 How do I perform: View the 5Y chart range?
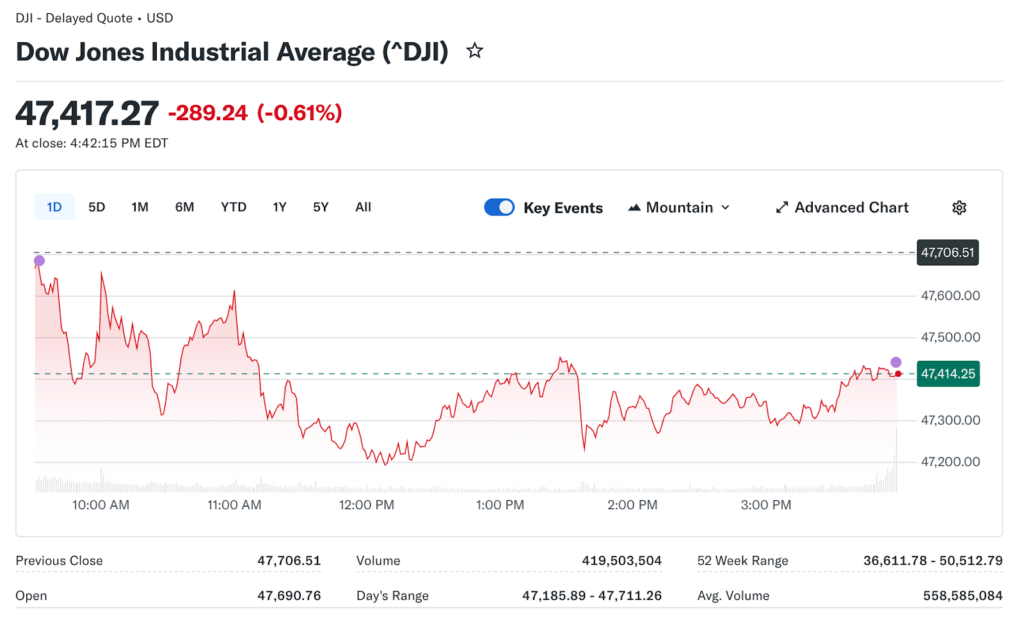pyautogui.click(x=320, y=207)
